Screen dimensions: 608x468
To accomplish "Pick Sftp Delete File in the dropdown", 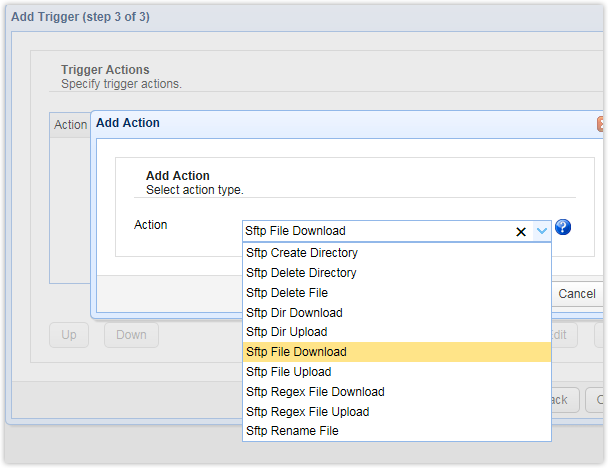I will pyautogui.click(x=287, y=293).
